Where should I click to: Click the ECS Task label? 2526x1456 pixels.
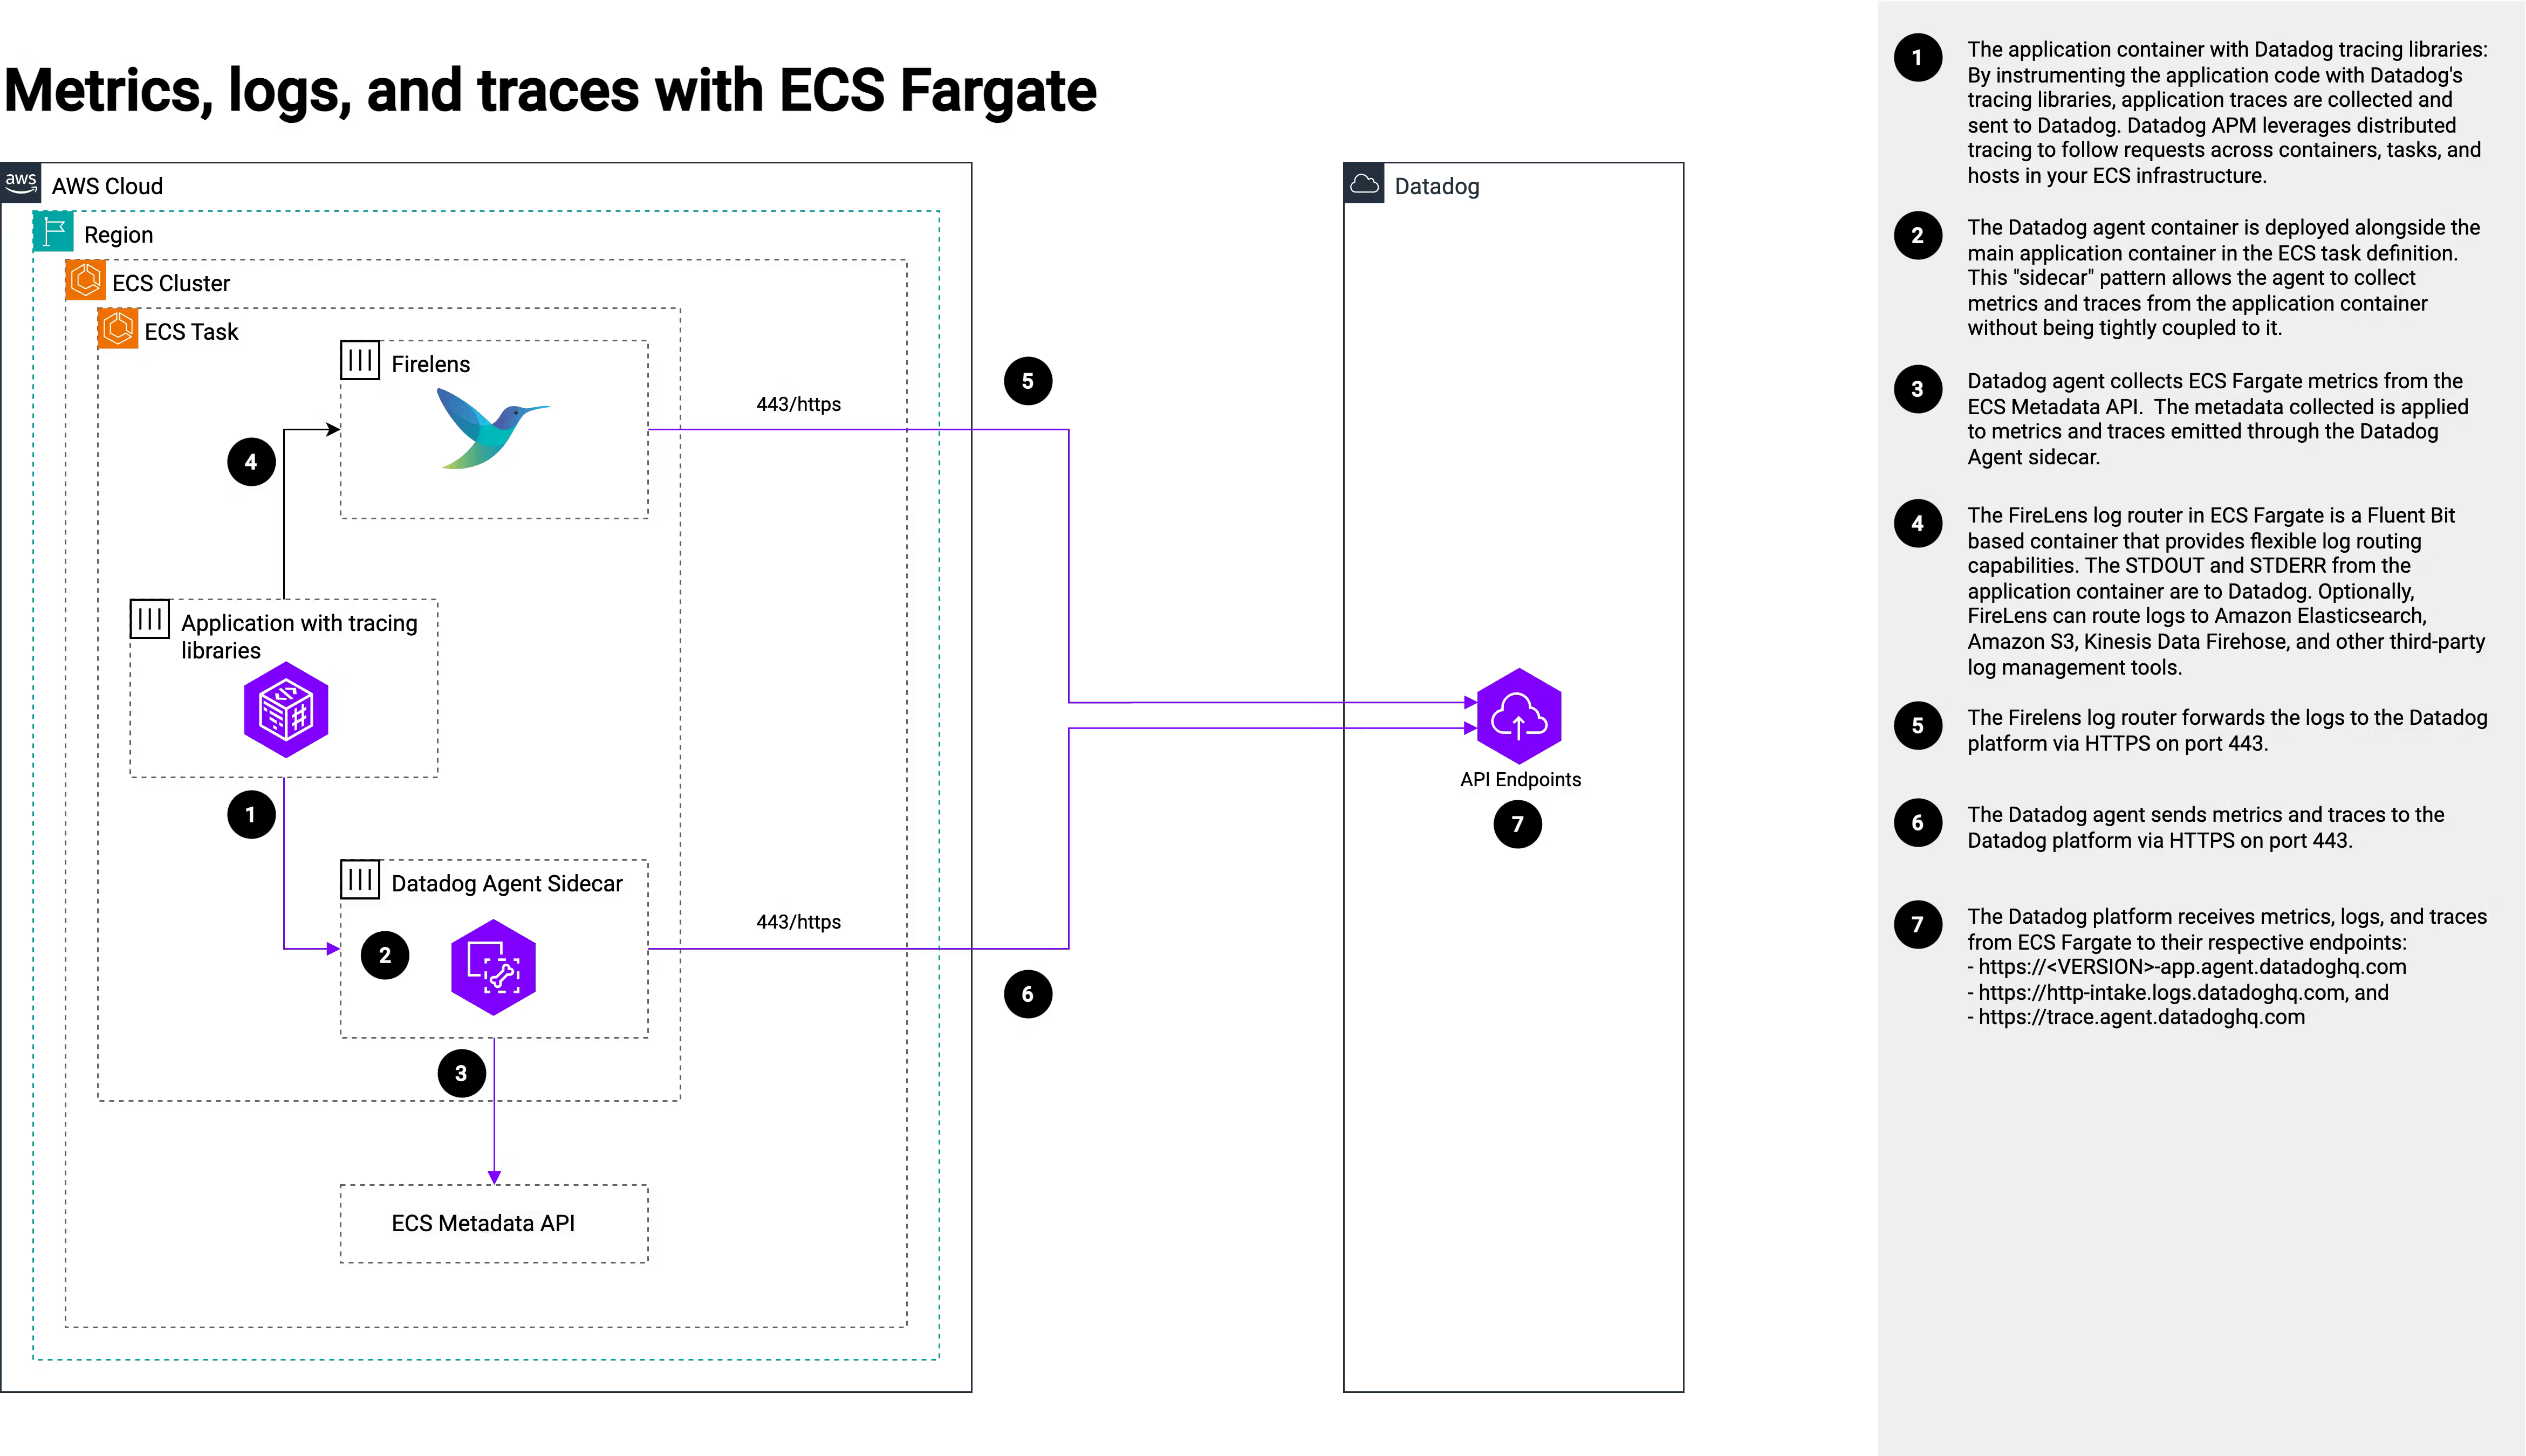click(191, 332)
